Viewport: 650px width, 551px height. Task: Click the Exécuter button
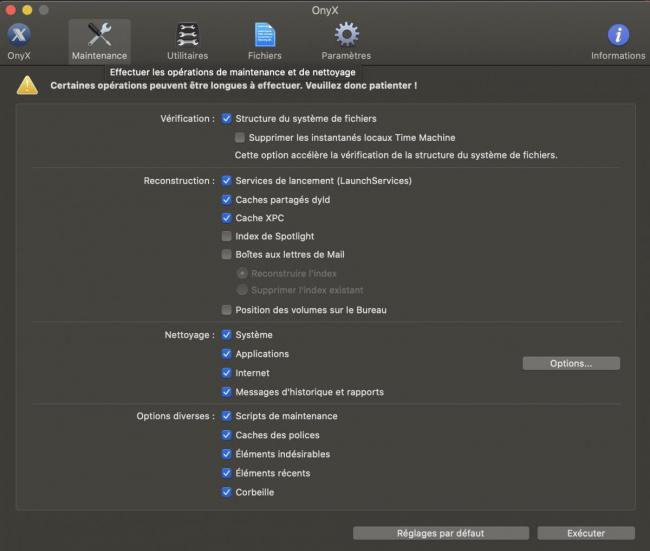[x=585, y=533]
